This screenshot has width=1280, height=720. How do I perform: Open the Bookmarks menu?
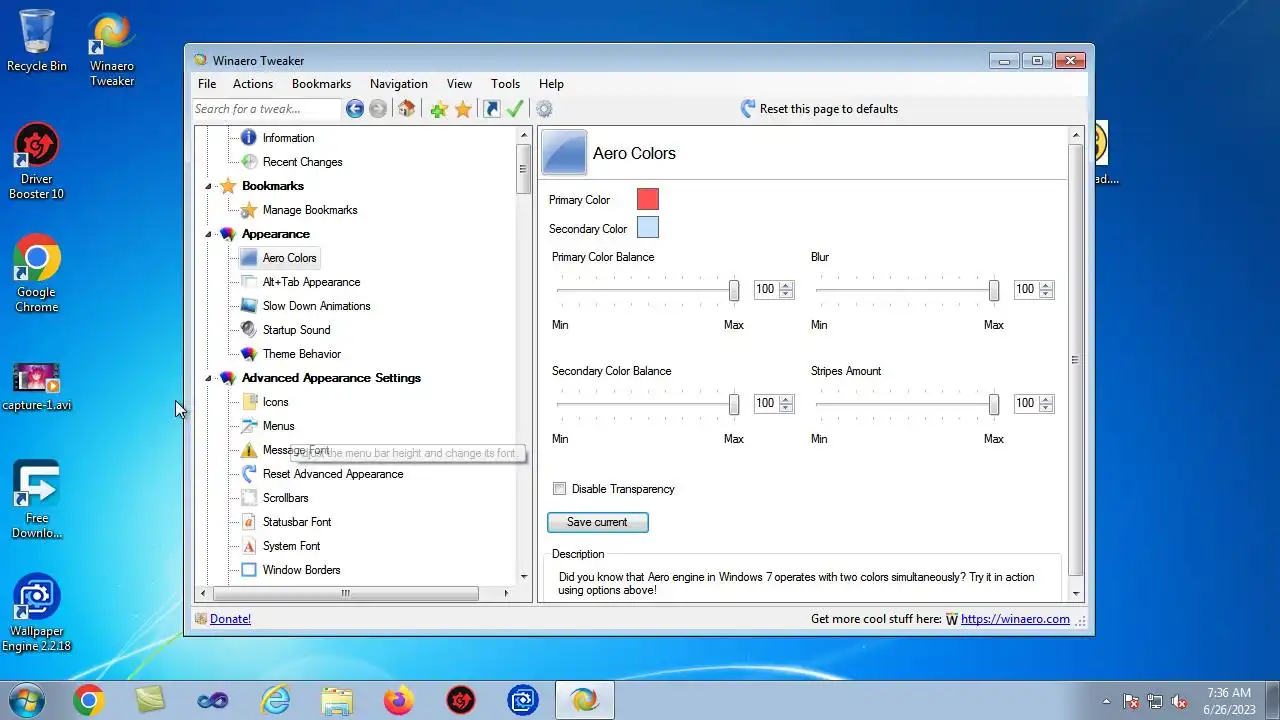321,84
